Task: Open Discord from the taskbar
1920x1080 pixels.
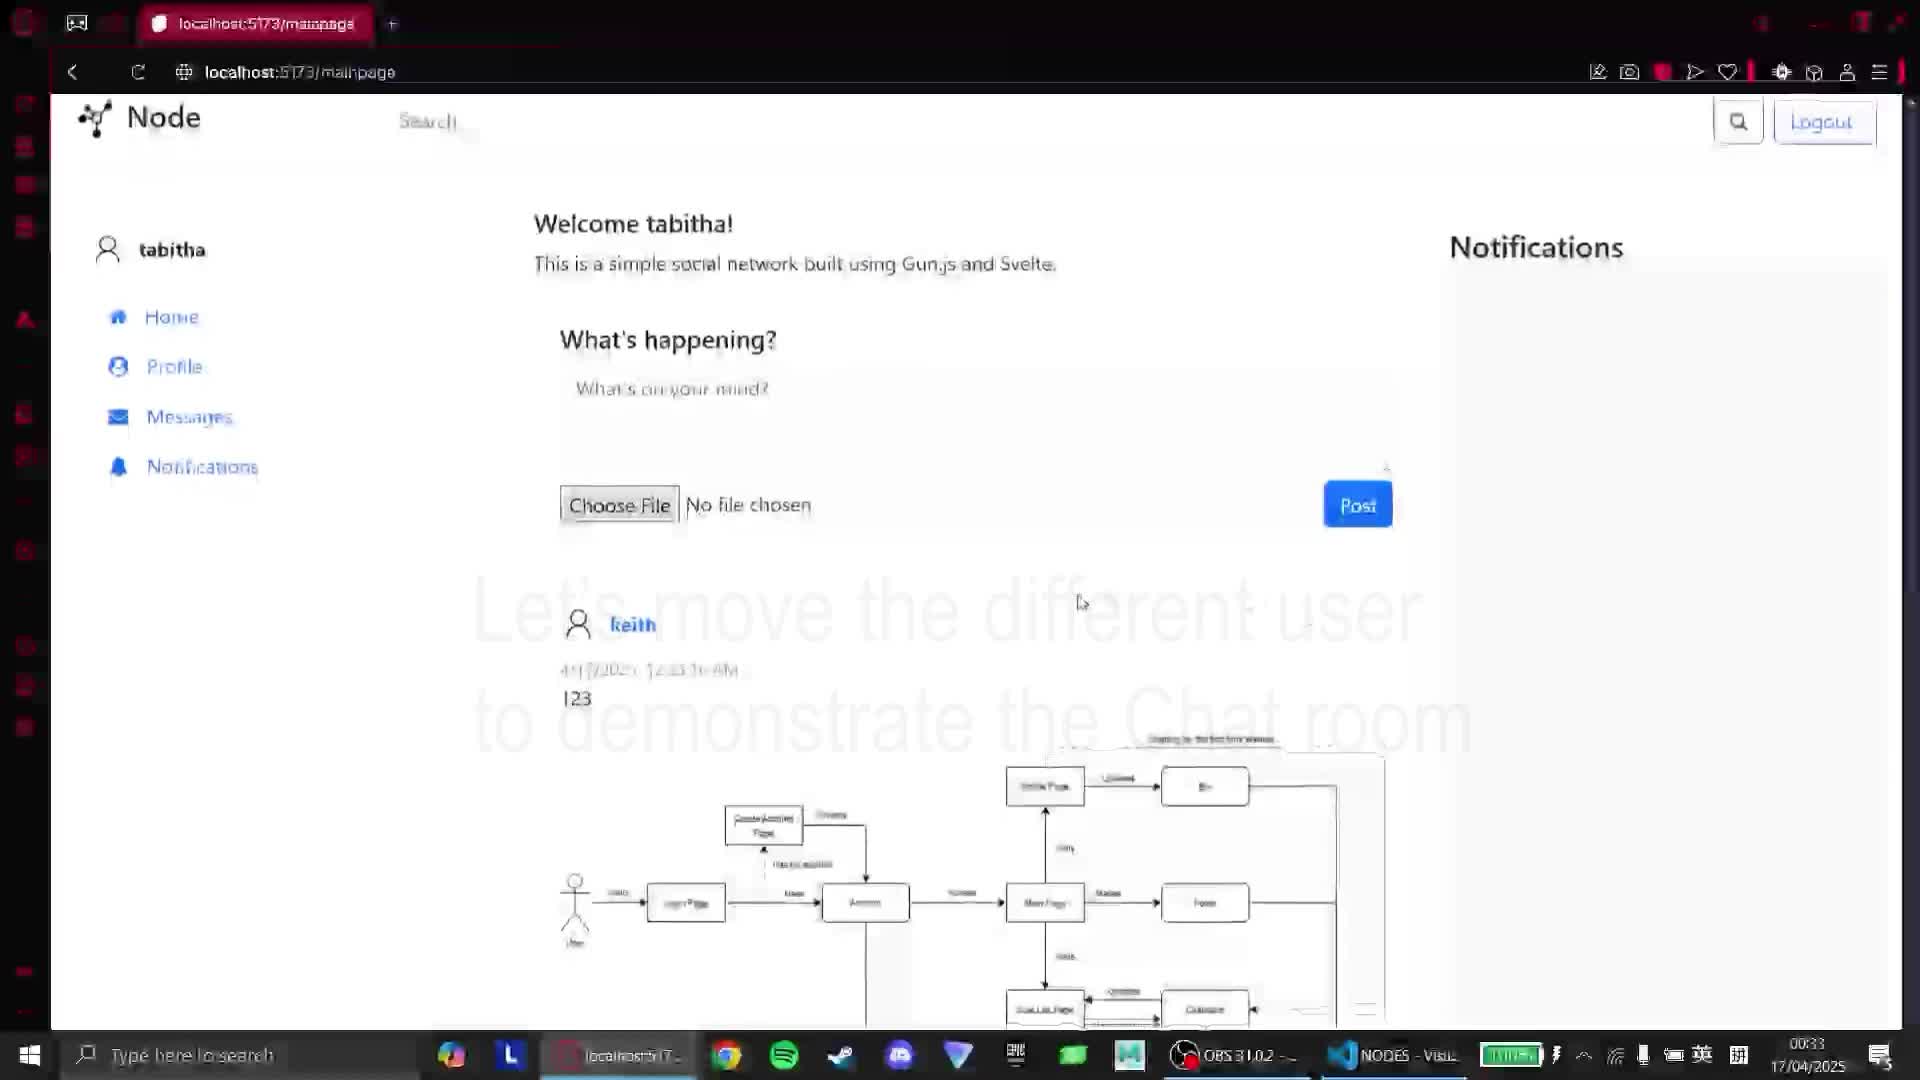Action: 900,1055
